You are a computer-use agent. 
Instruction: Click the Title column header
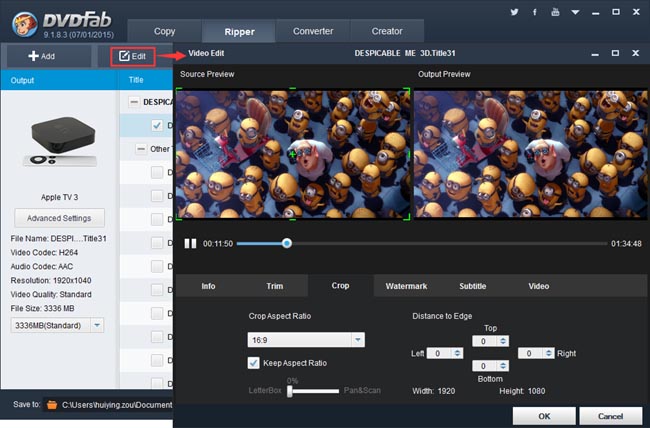coord(145,80)
